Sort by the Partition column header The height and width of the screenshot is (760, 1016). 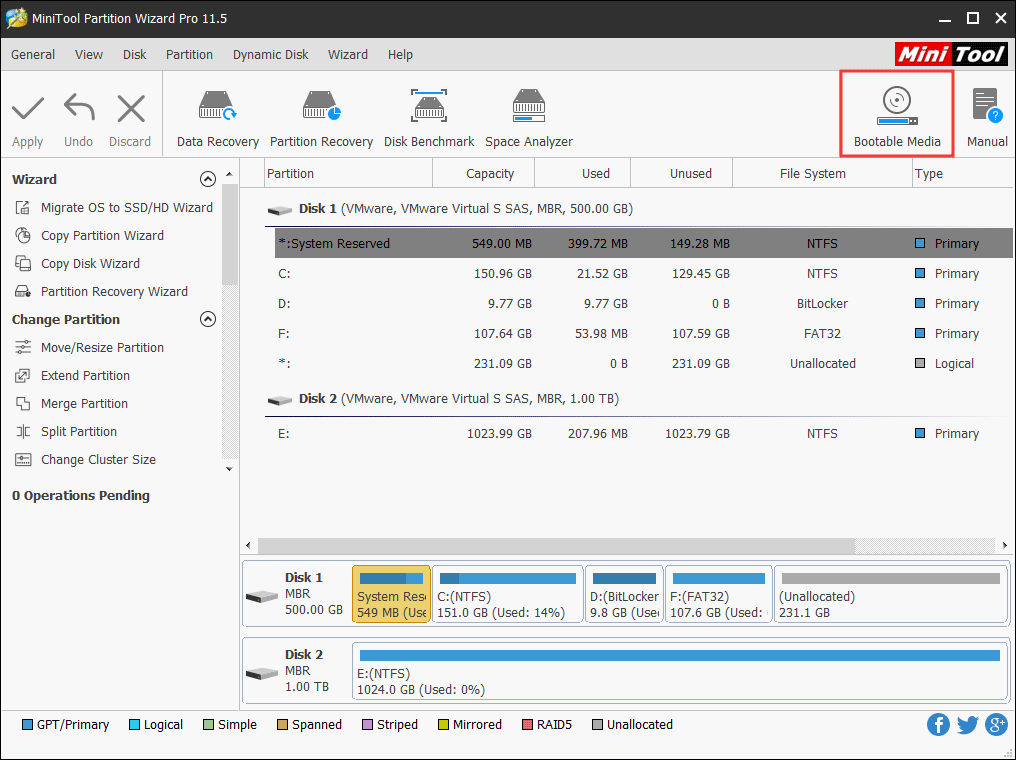click(x=349, y=174)
